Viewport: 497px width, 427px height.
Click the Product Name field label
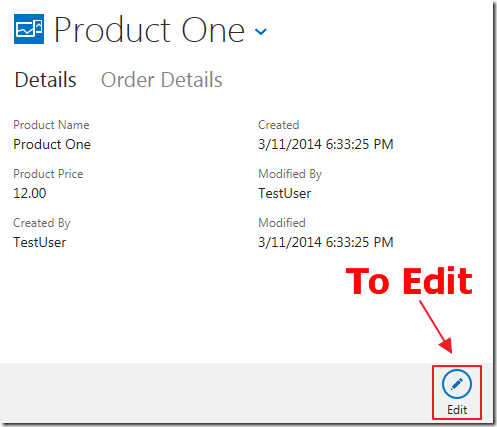(x=51, y=125)
